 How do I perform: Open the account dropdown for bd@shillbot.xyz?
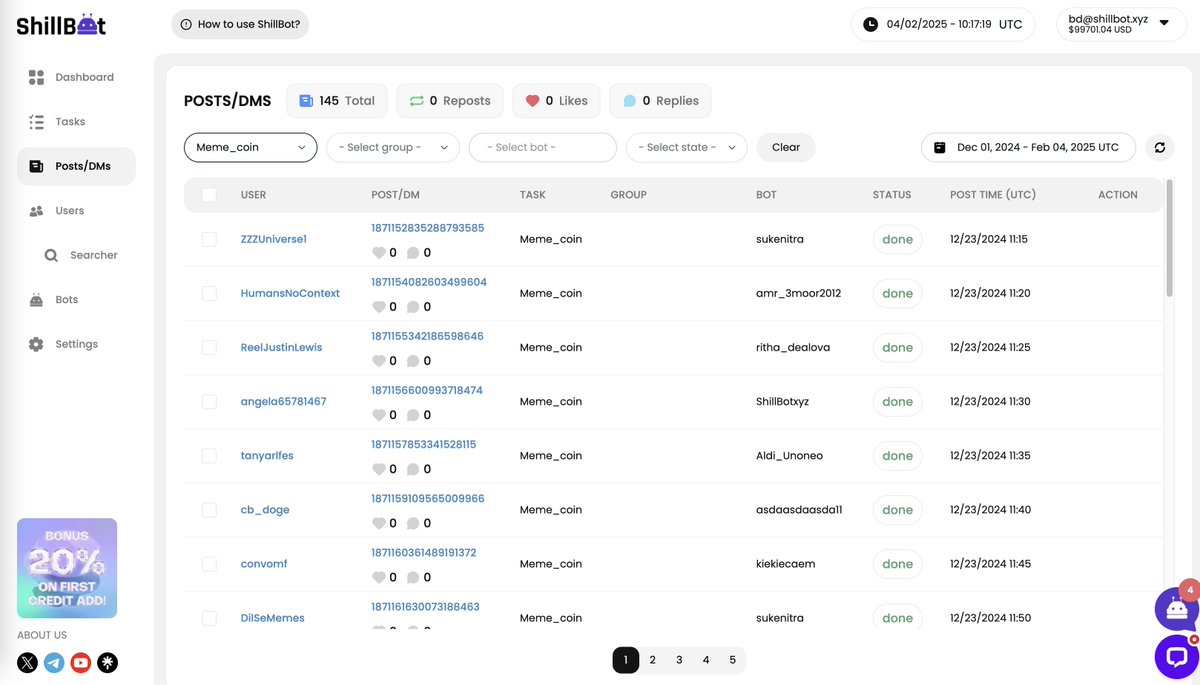[x=1121, y=23]
